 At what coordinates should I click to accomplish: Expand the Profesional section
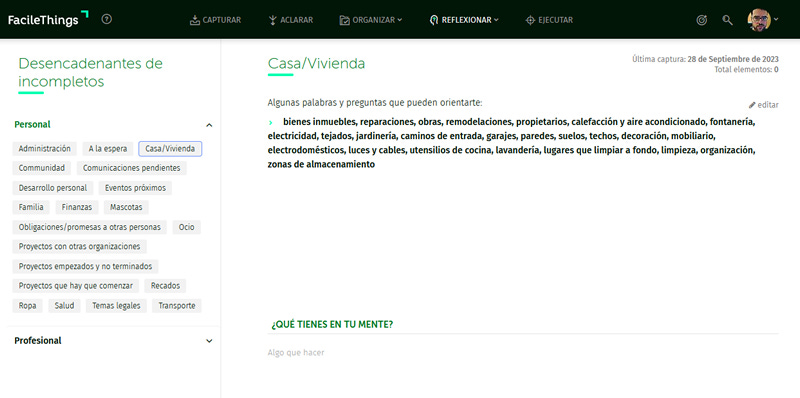[x=209, y=341]
